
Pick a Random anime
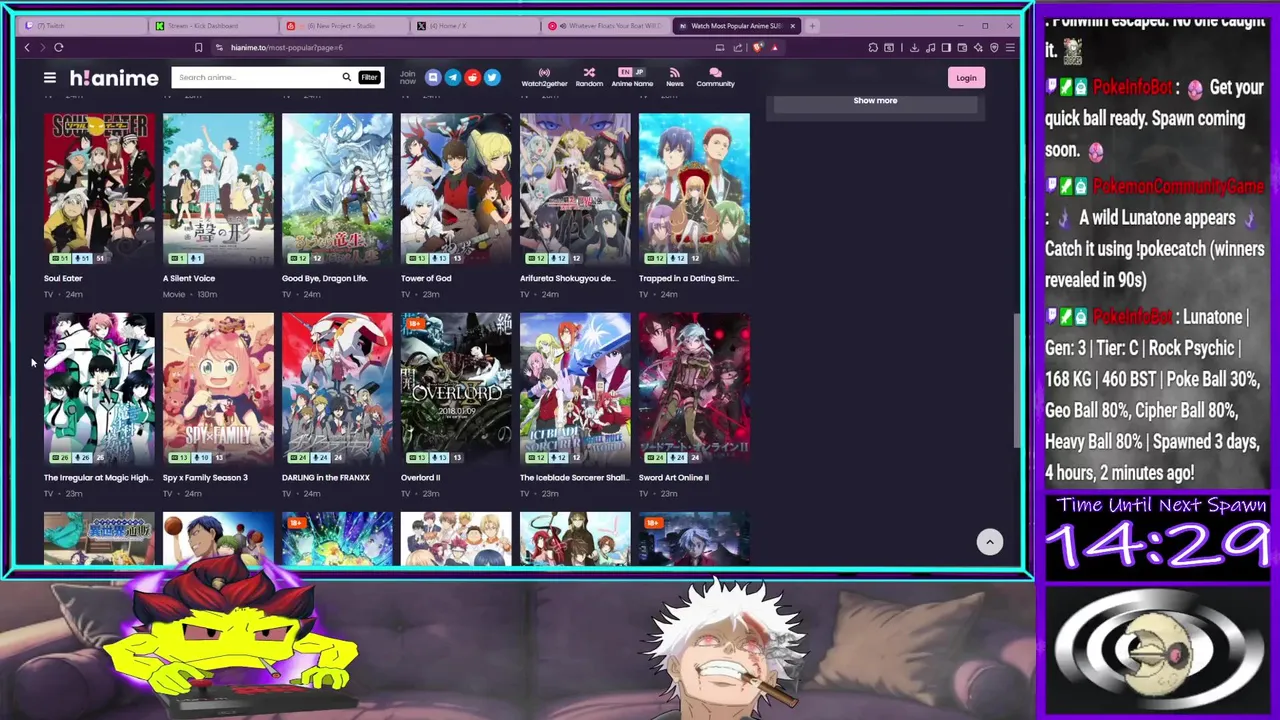[x=589, y=77]
